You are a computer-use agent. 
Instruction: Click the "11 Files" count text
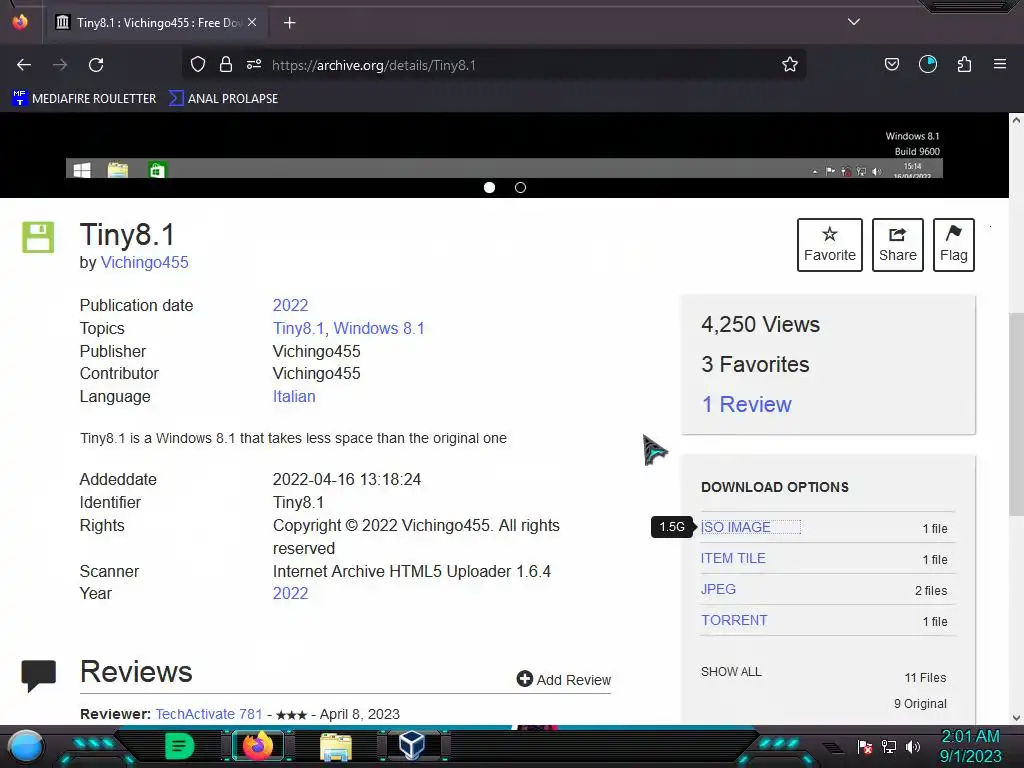[x=925, y=678]
